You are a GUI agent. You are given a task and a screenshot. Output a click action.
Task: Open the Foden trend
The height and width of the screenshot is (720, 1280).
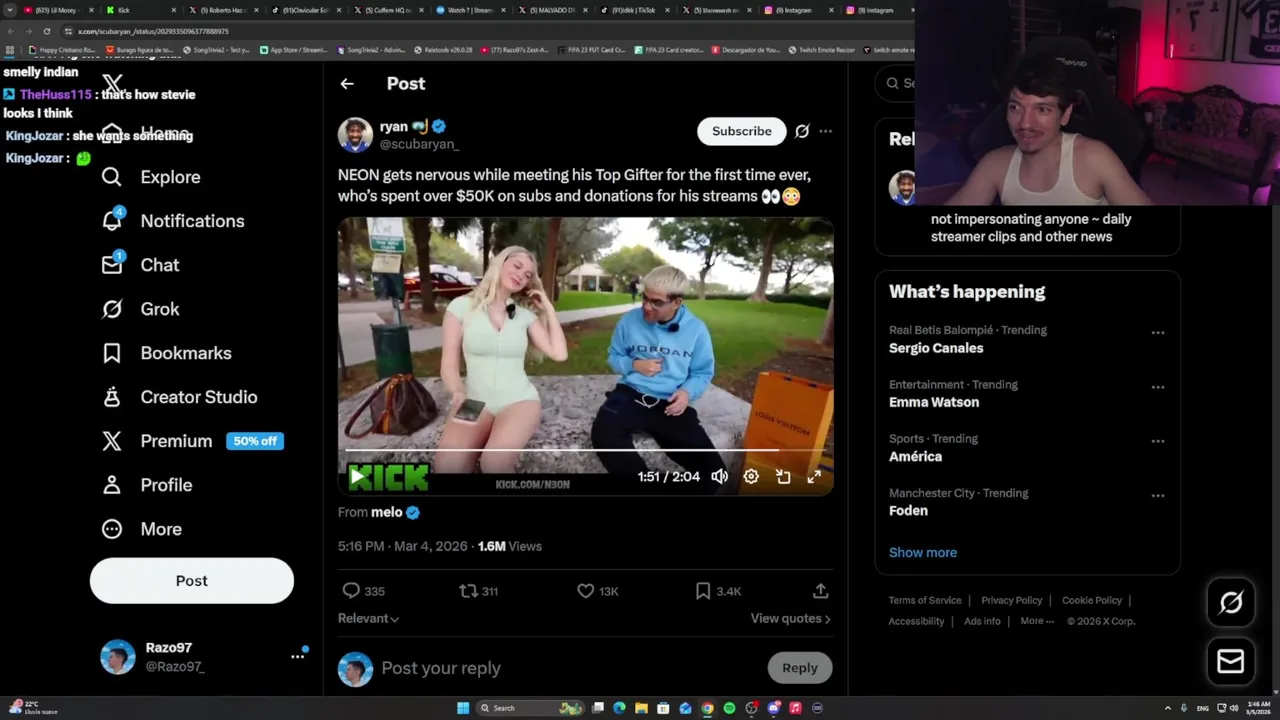pyautogui.click(x=908, y=510)
